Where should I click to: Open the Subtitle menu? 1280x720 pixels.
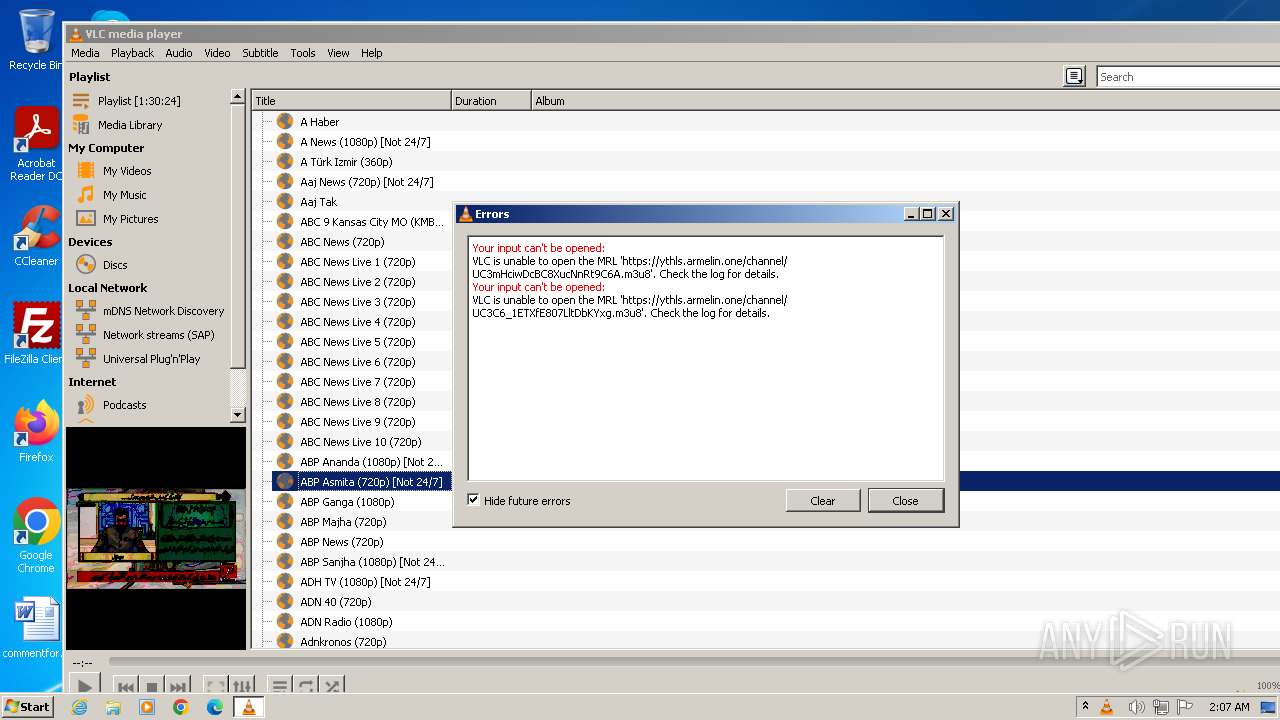[x=260, y=53]
